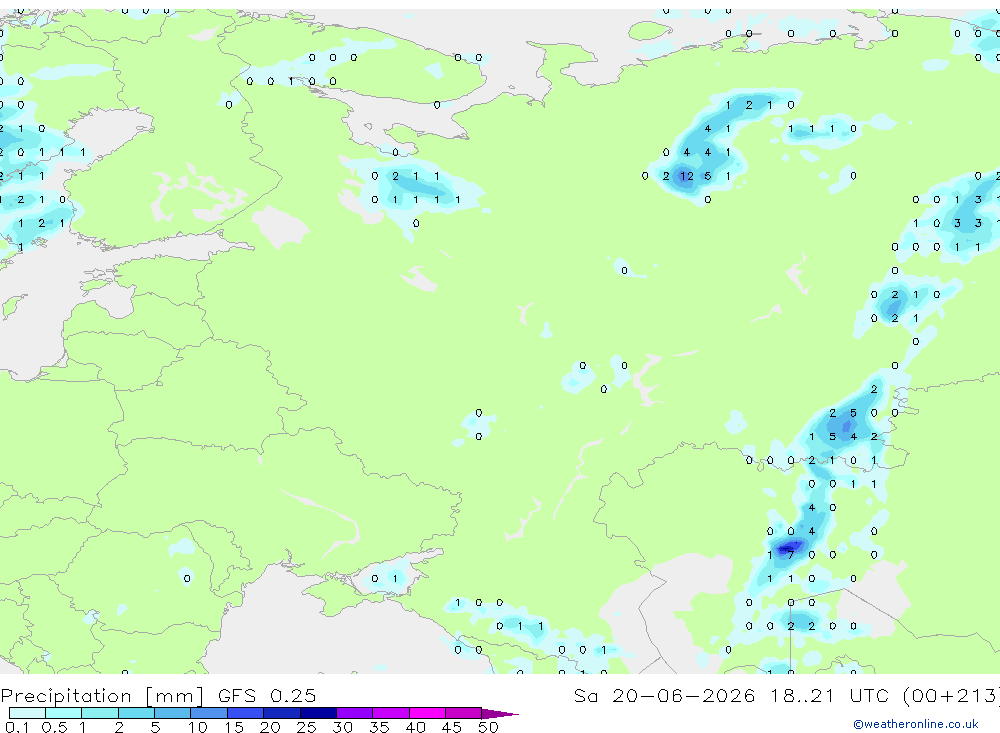Click the '12' precipitation value on map
The image size is (1000, 733).
(x=686, y=176)
